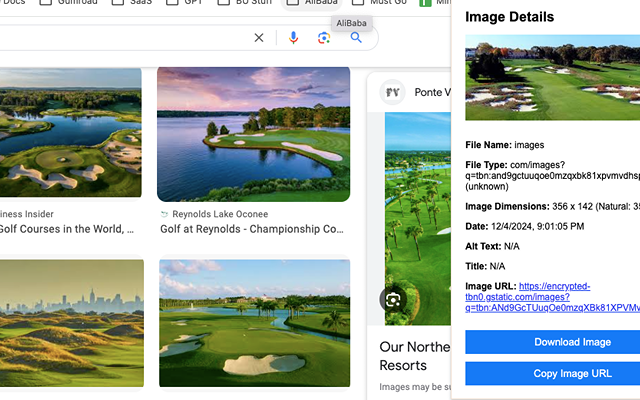Screen dimensions: 640x400
Task: Open the Golf Courses in the World result title
Action: click(x=67, y=229)
